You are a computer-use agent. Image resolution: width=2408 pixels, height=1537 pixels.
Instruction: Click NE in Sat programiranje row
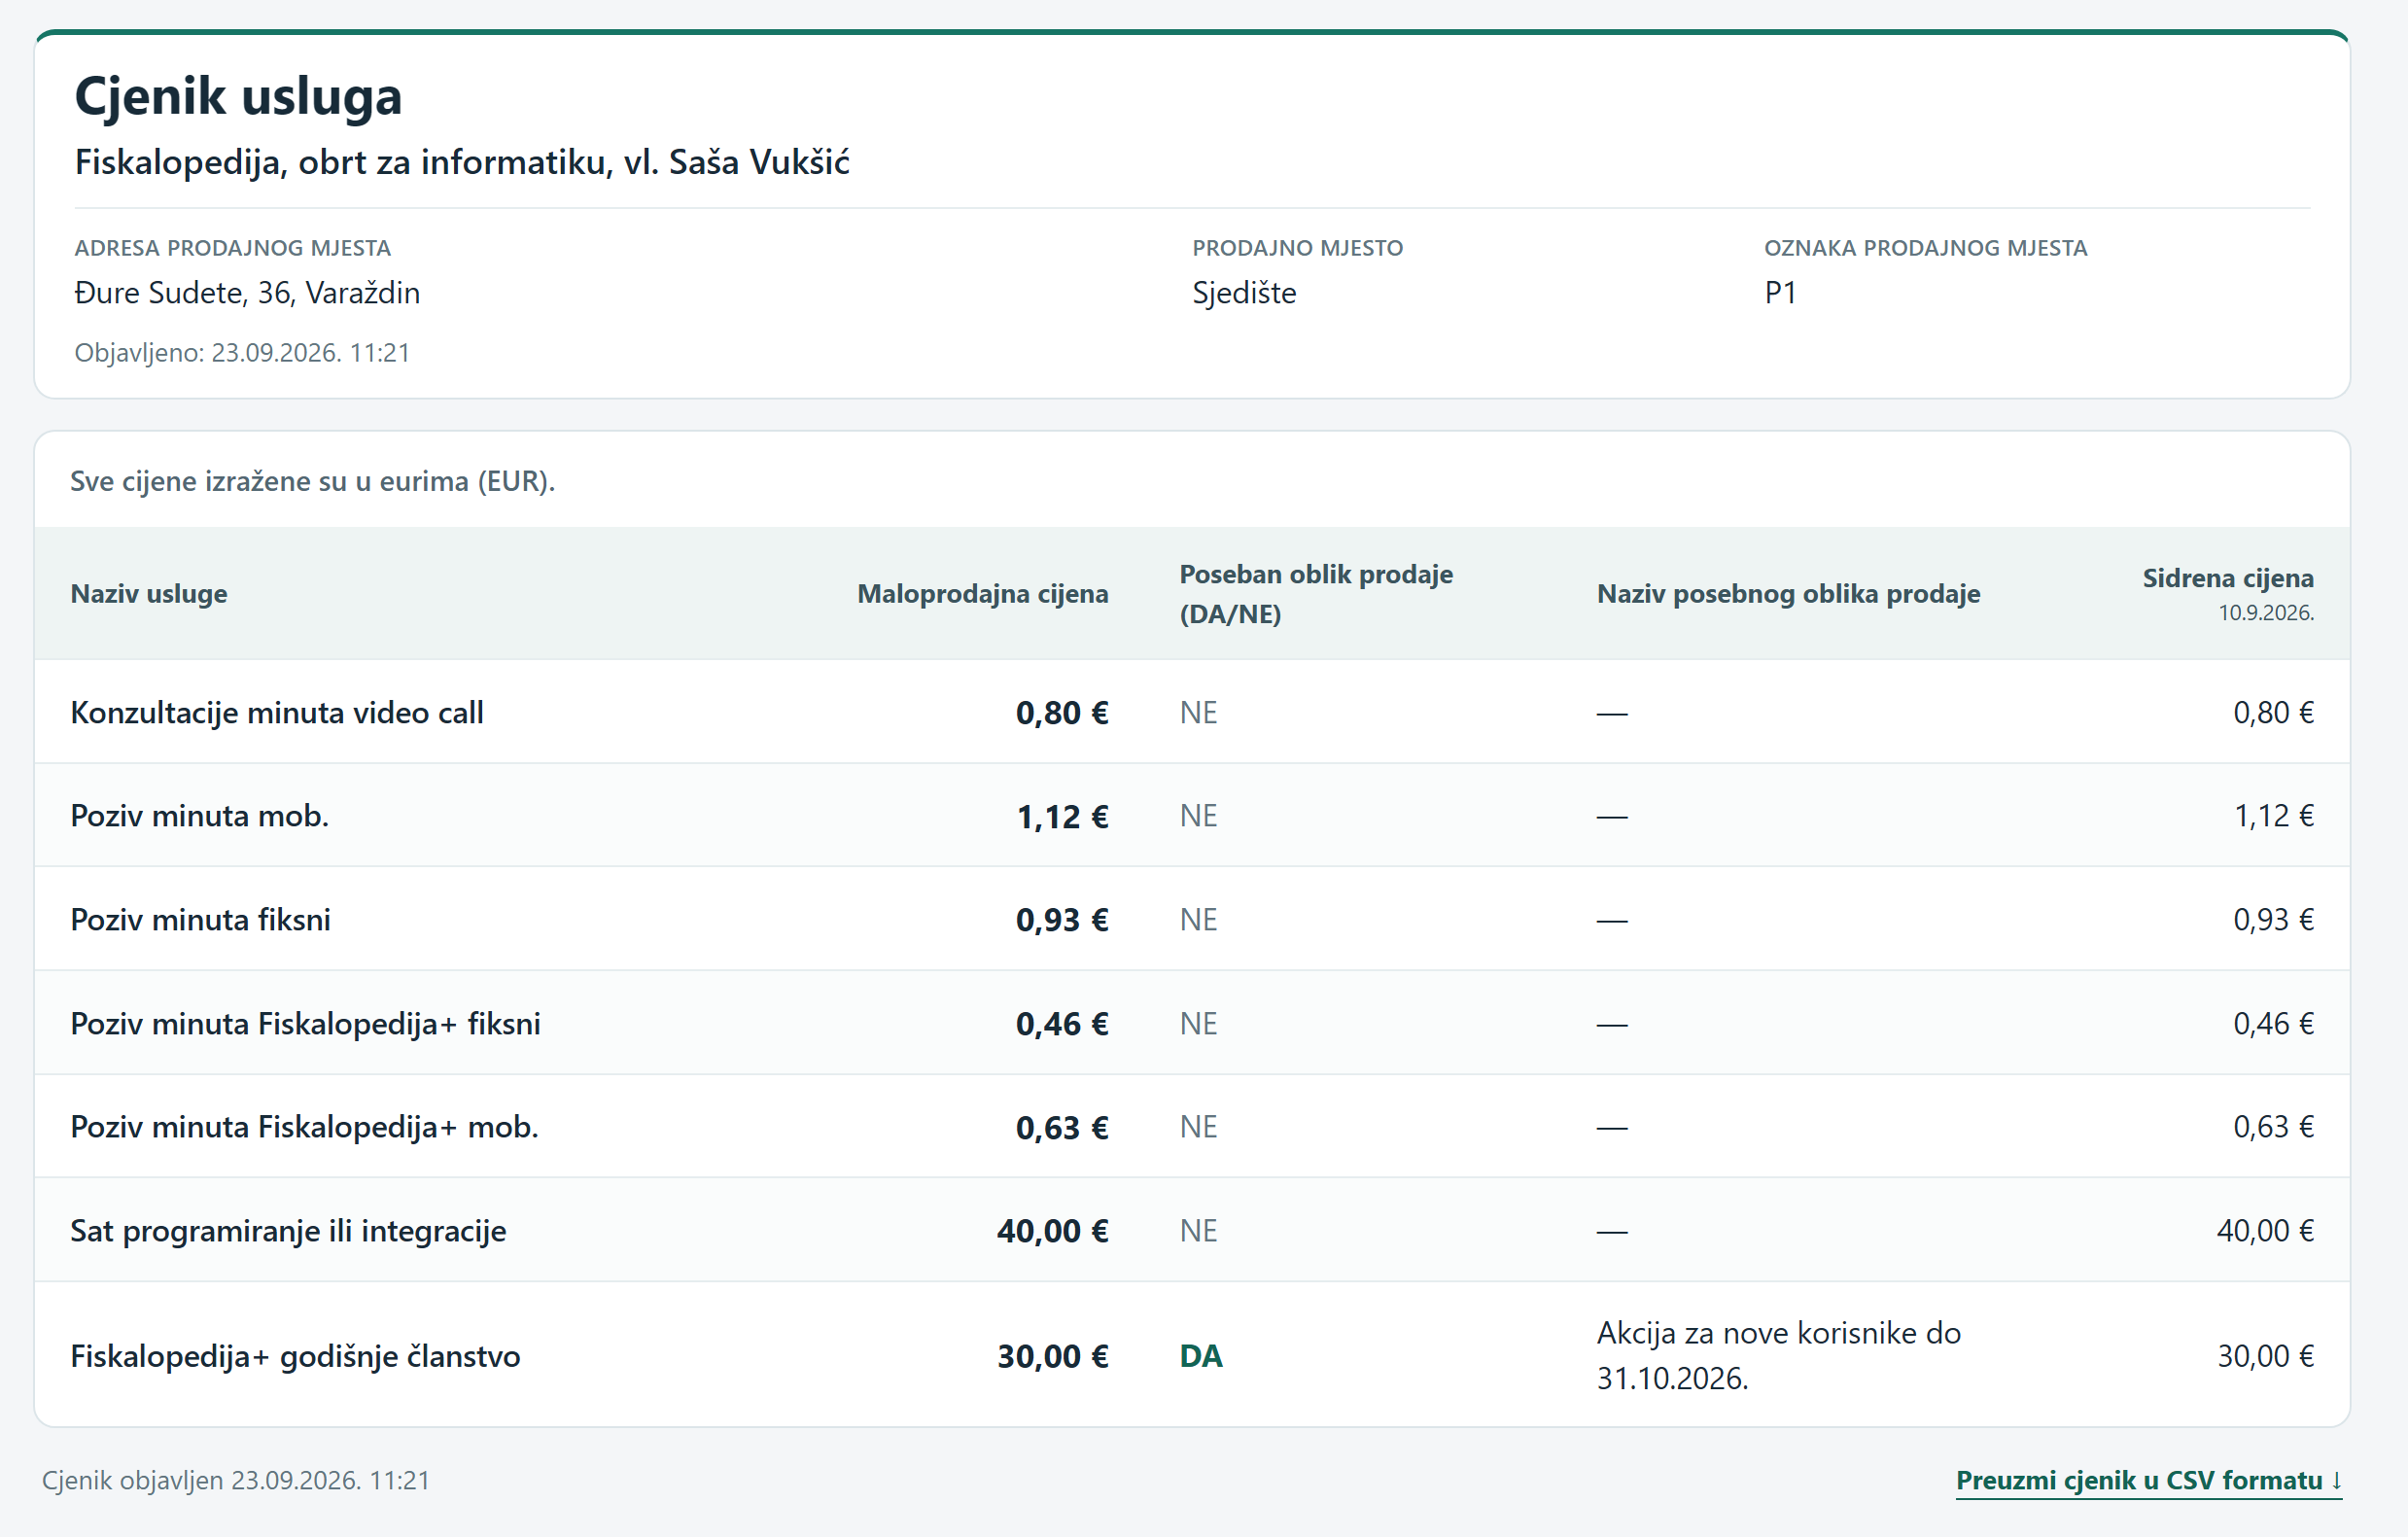[x=1198, y=1231]
